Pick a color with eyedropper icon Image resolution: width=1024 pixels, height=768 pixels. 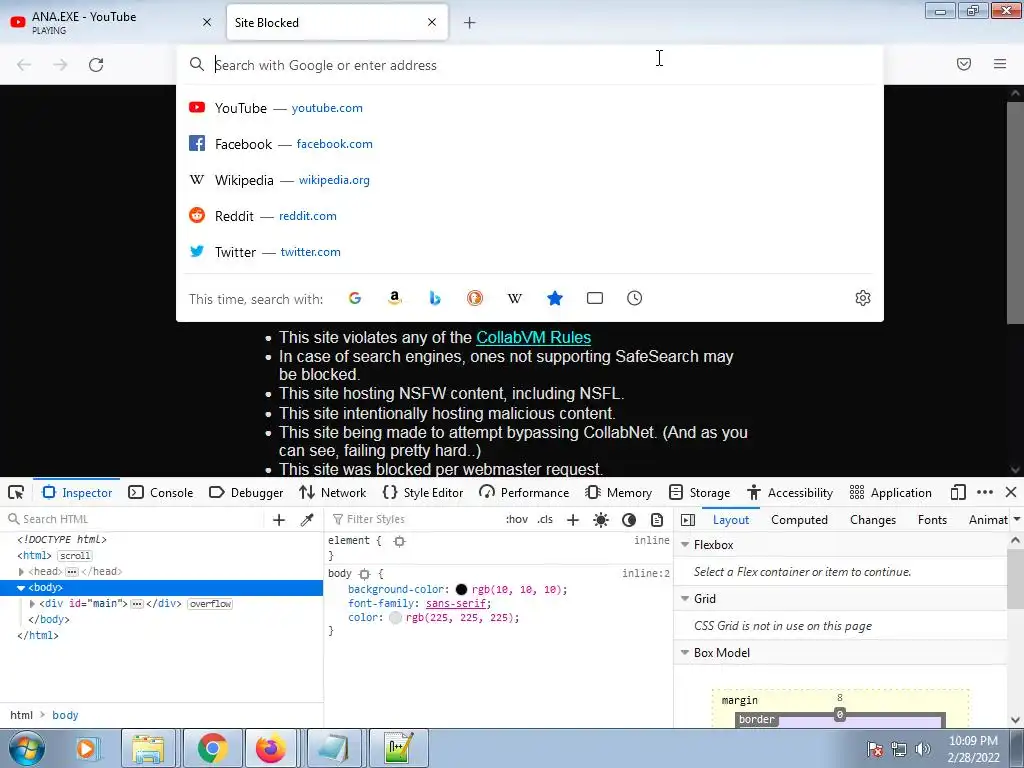pyautogui.click(x=307, y=520)
